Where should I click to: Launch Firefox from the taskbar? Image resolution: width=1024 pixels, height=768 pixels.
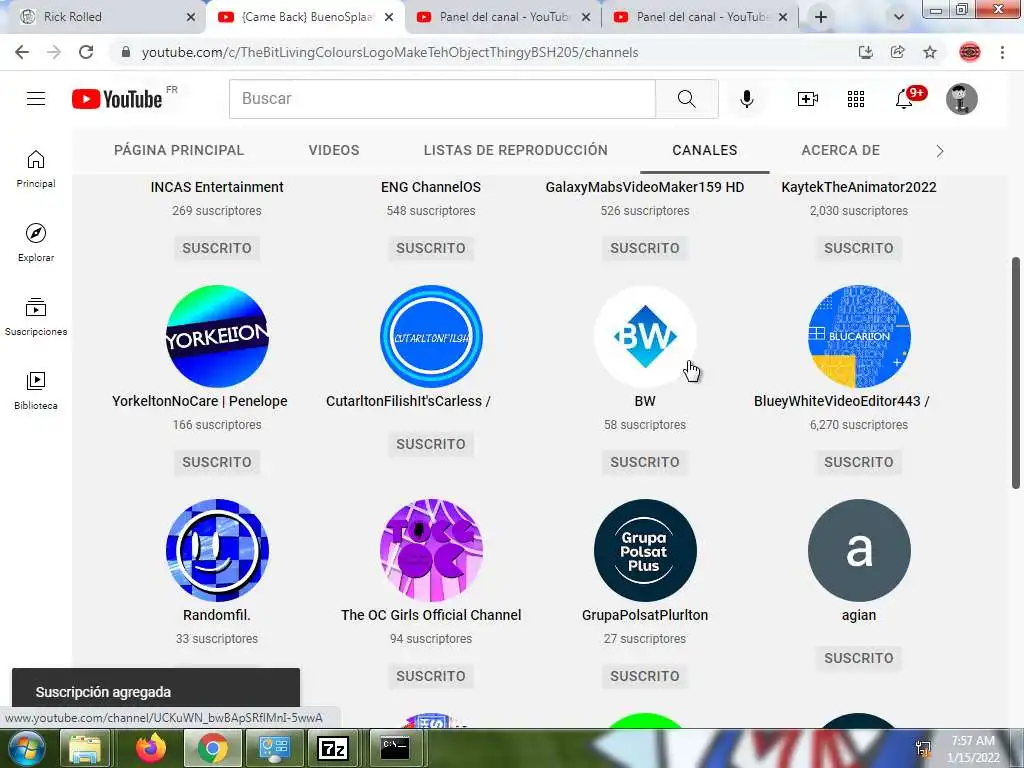[x=151, y=748]
